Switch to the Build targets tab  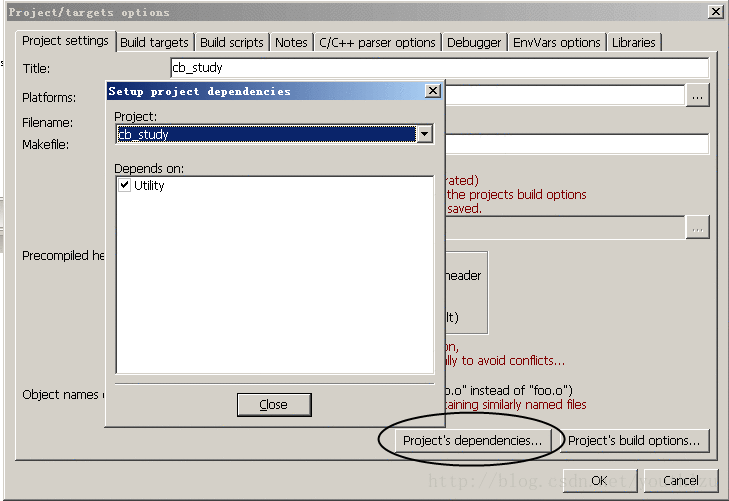pos(154,42)
